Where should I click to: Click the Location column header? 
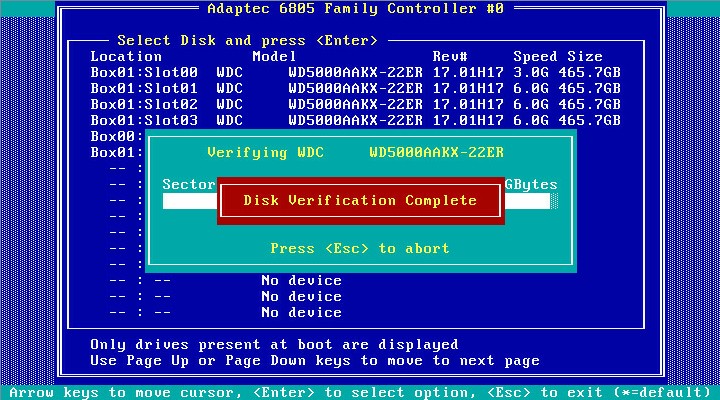coord(126,57)
